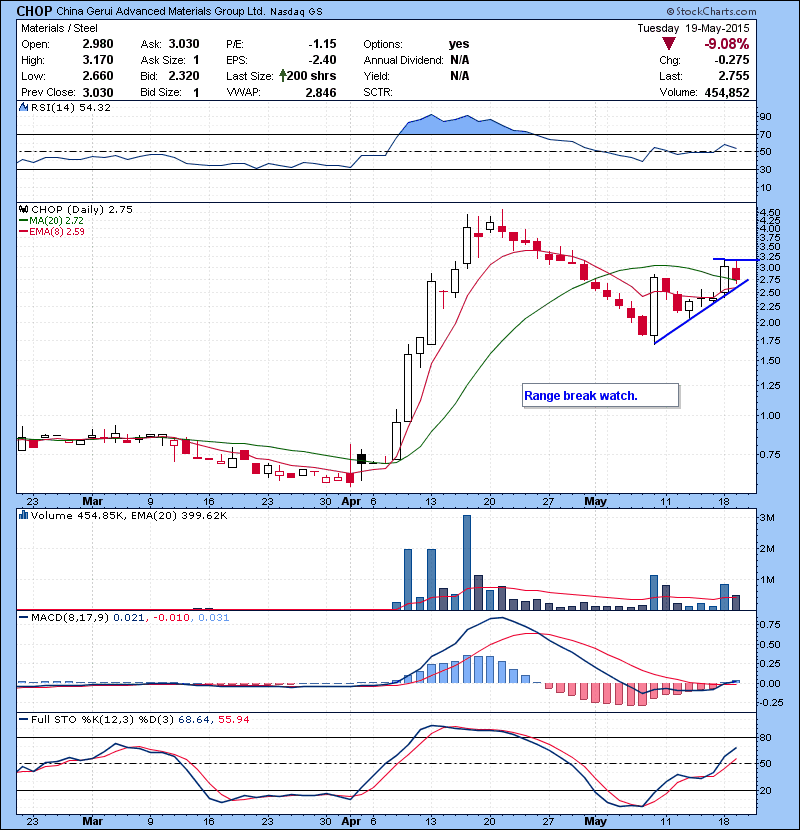The width and height of the screenshot is (800, 830).
Task: Click the horizontal blue resistance line near 3.25
Action: pyautogui.click(x=736, y=259)
